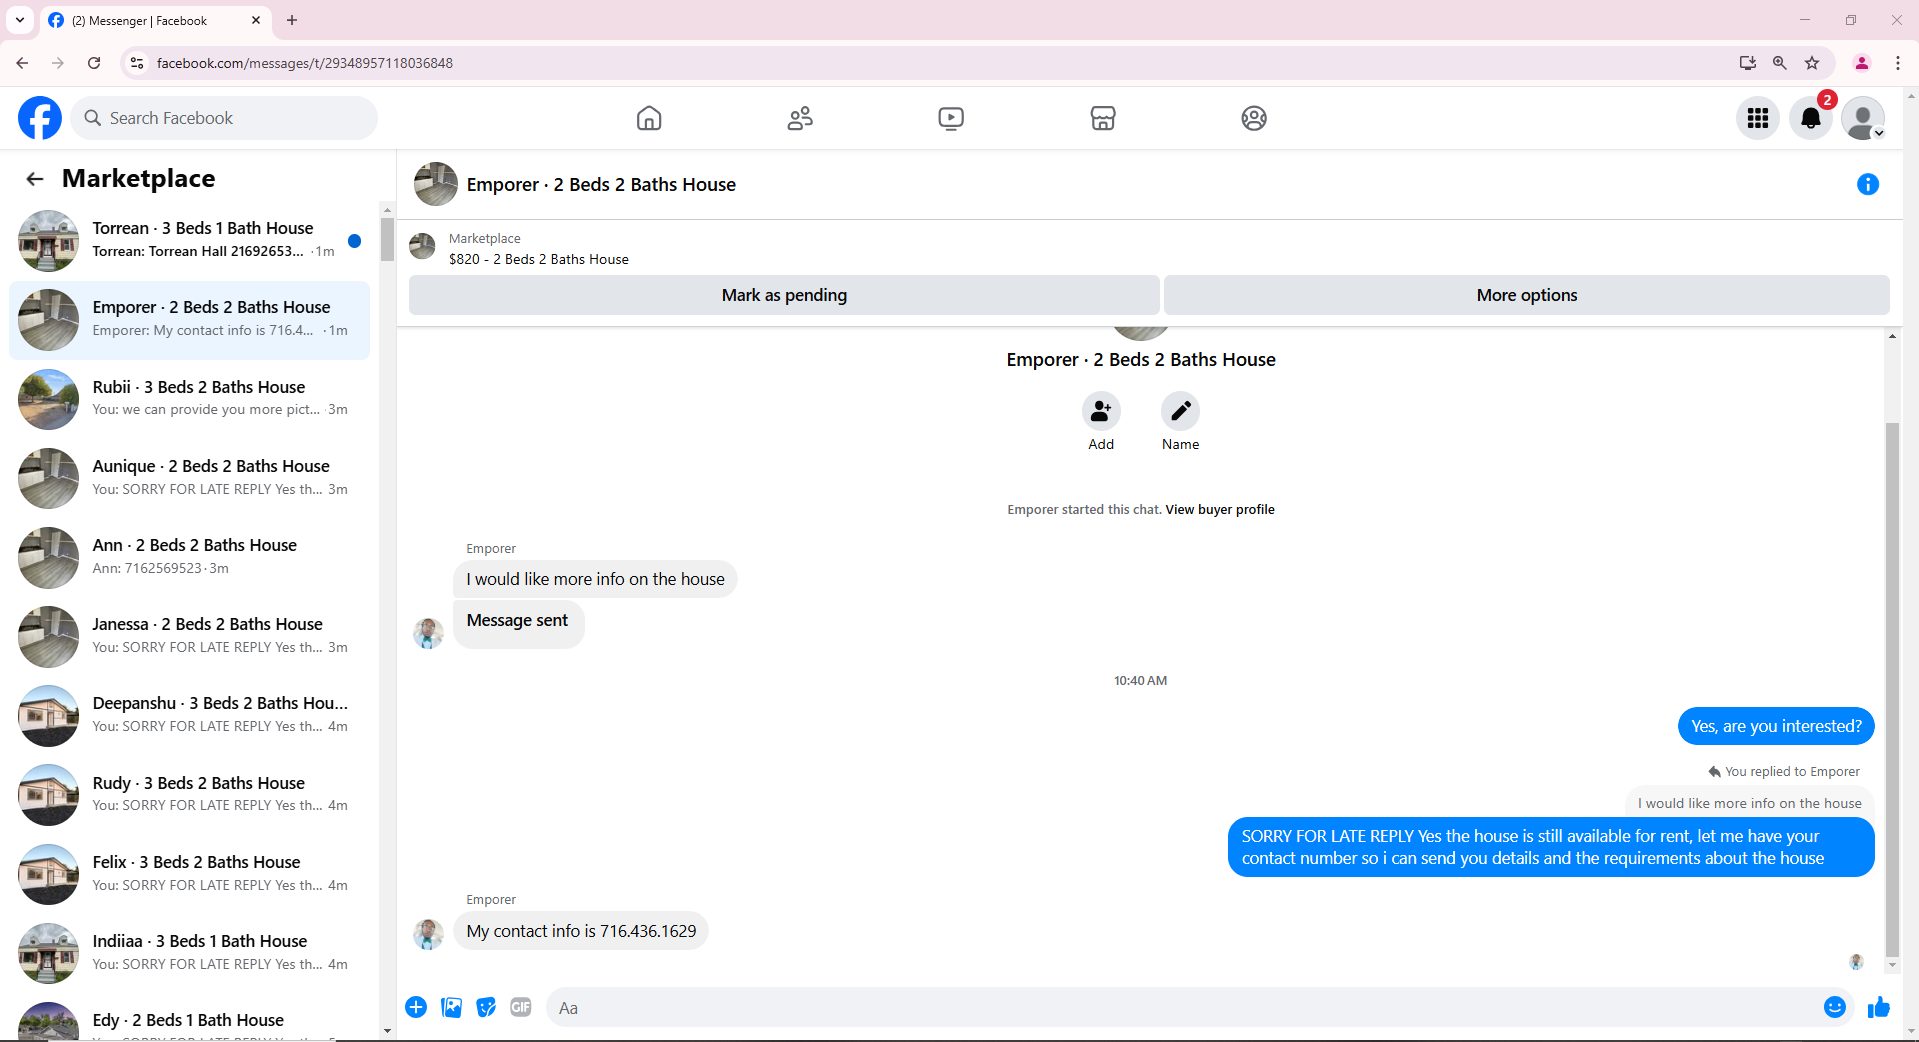Image resolution: width=1919 pixels, height=1042 pixels.
Task: Click the Search Facebook field
Action: (224, 118)
